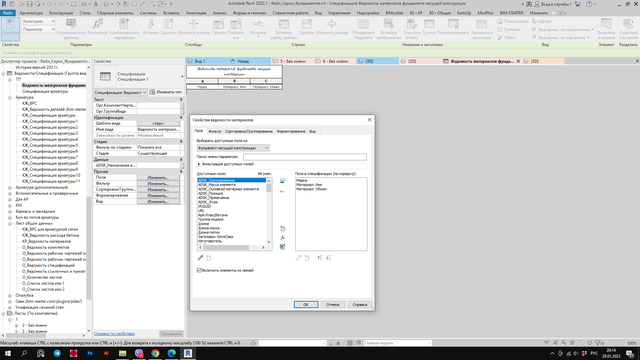Click the add parameter arrow icon in dialog

[x=282, y=181]
